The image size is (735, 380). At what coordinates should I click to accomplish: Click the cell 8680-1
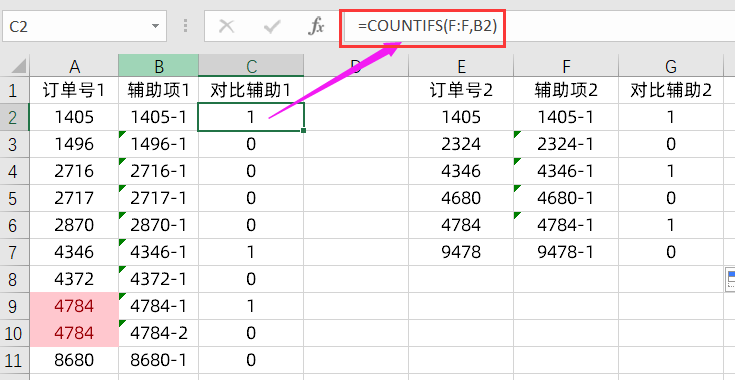coord(158,360)
